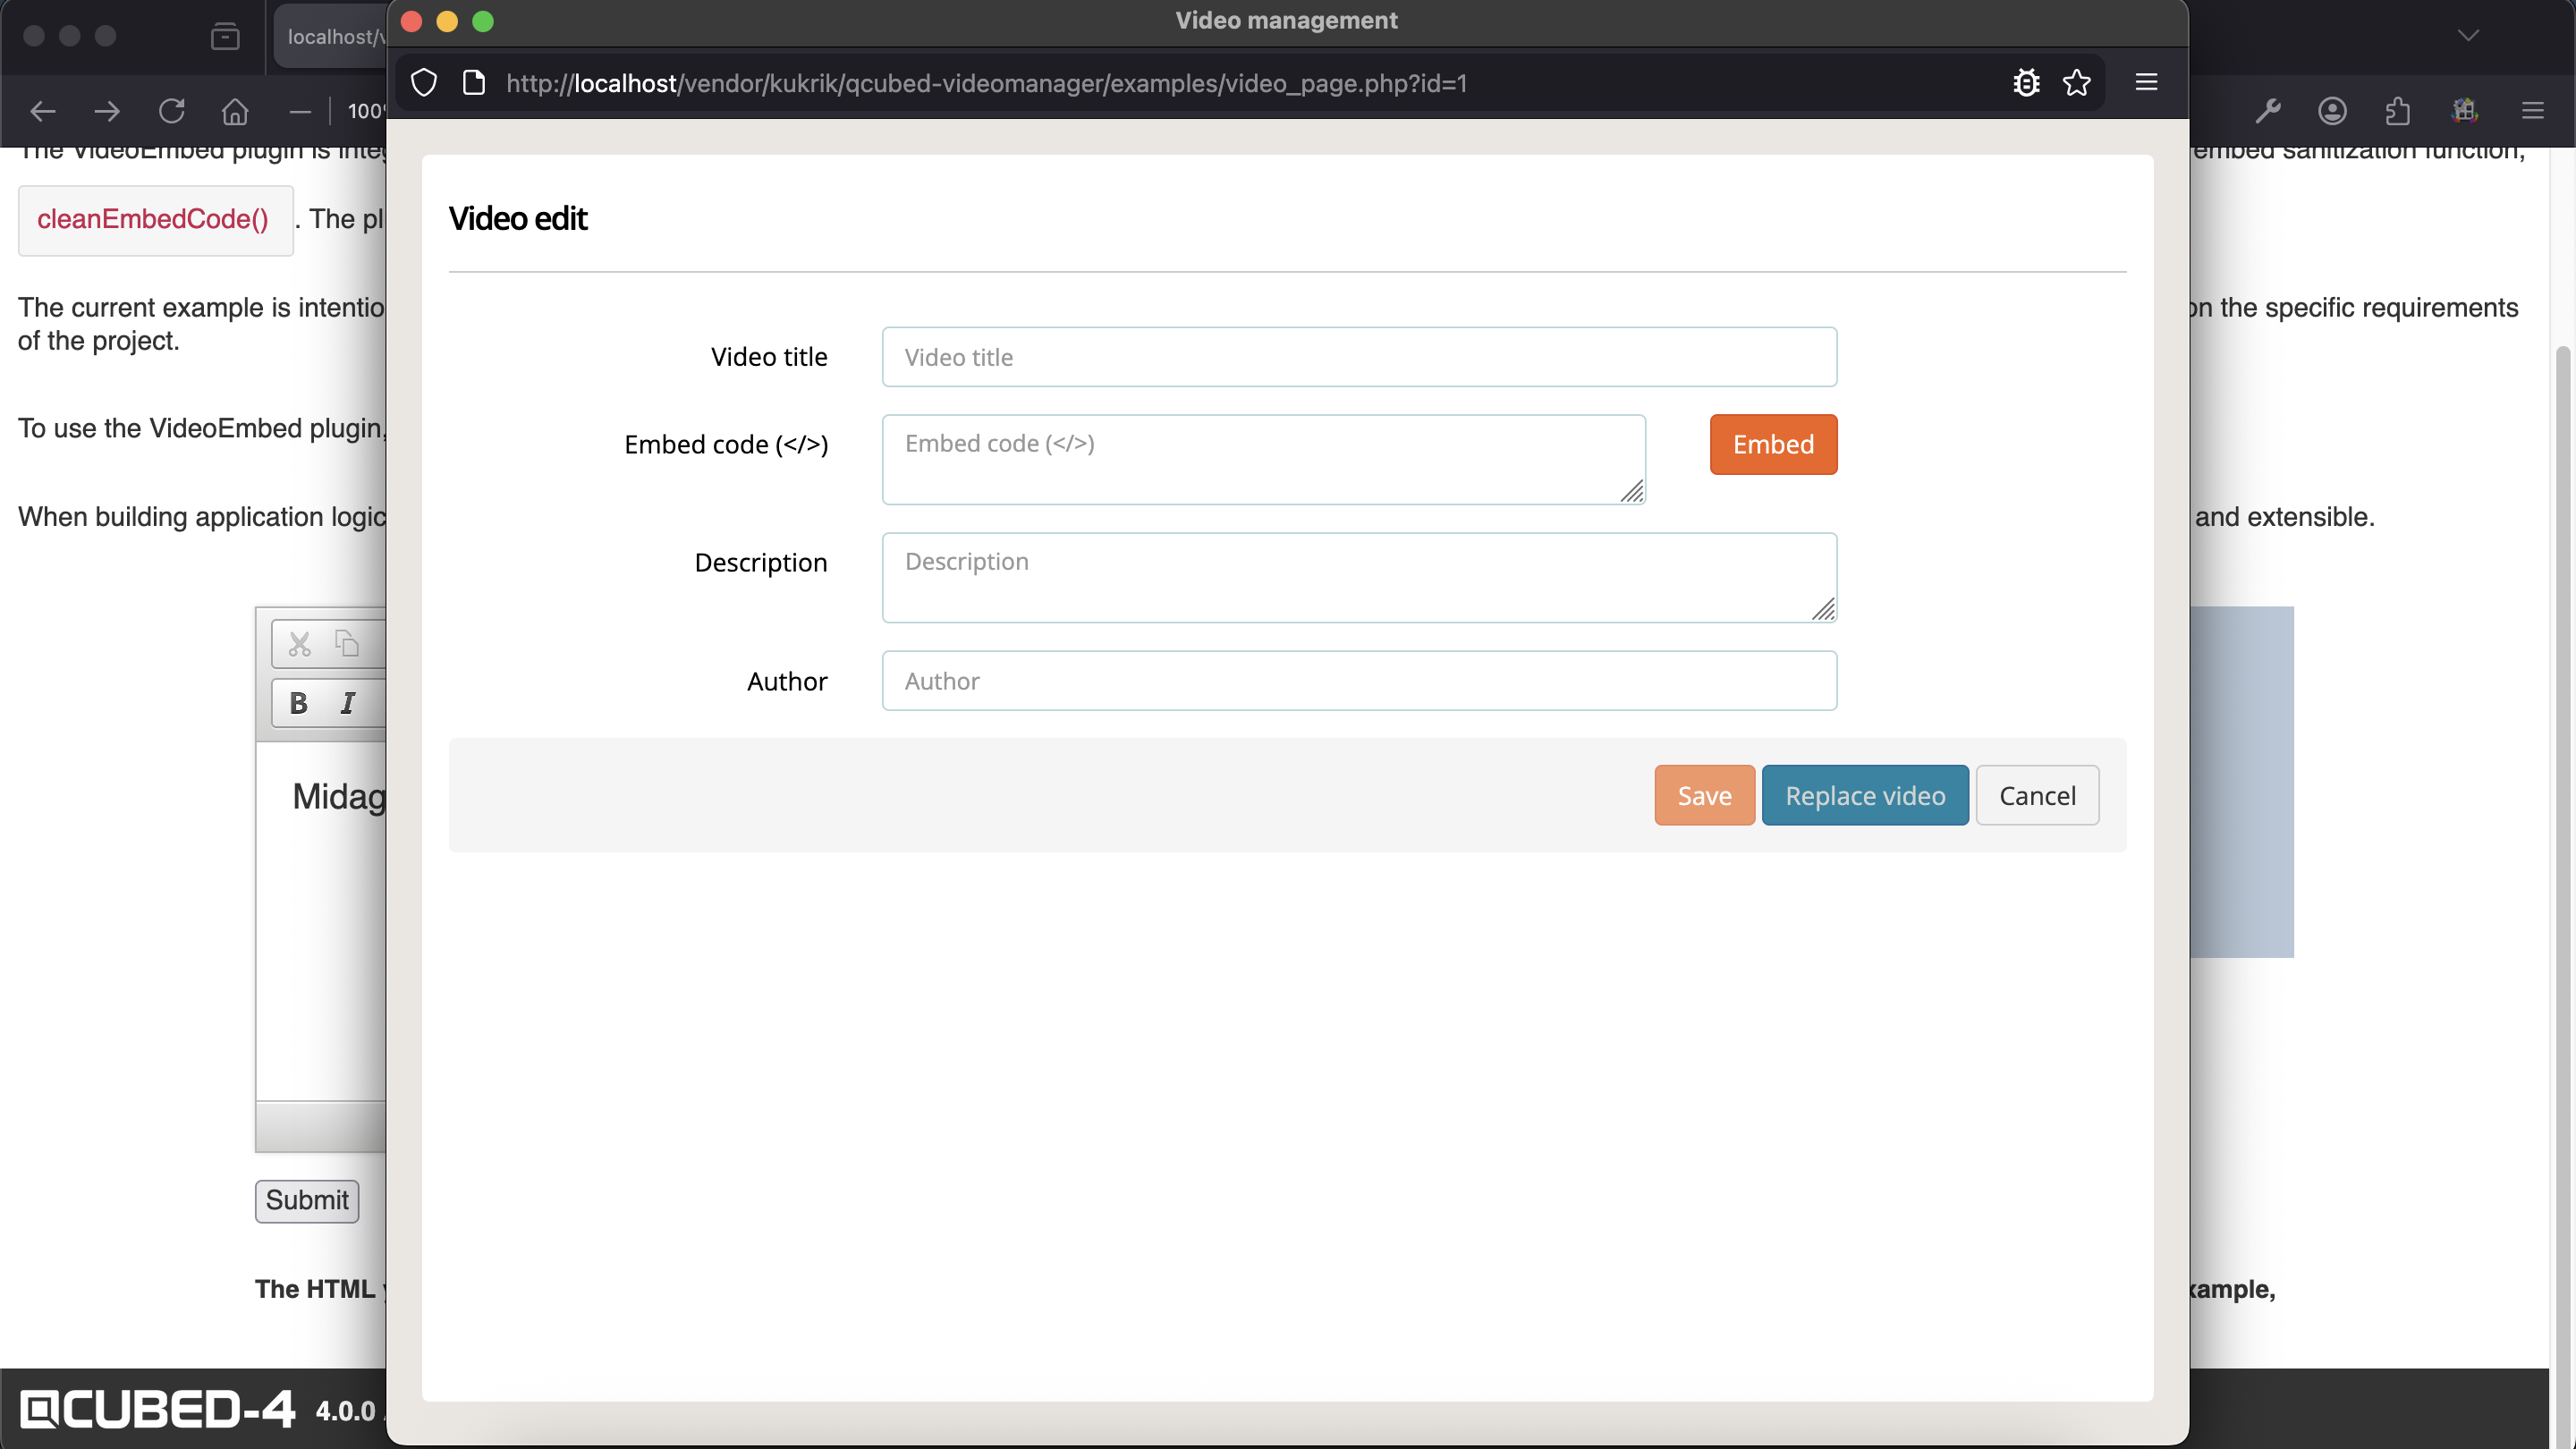Click the Replace video button
The height and width of the screenshot is (1449, 2576).
pos(1864,795)
